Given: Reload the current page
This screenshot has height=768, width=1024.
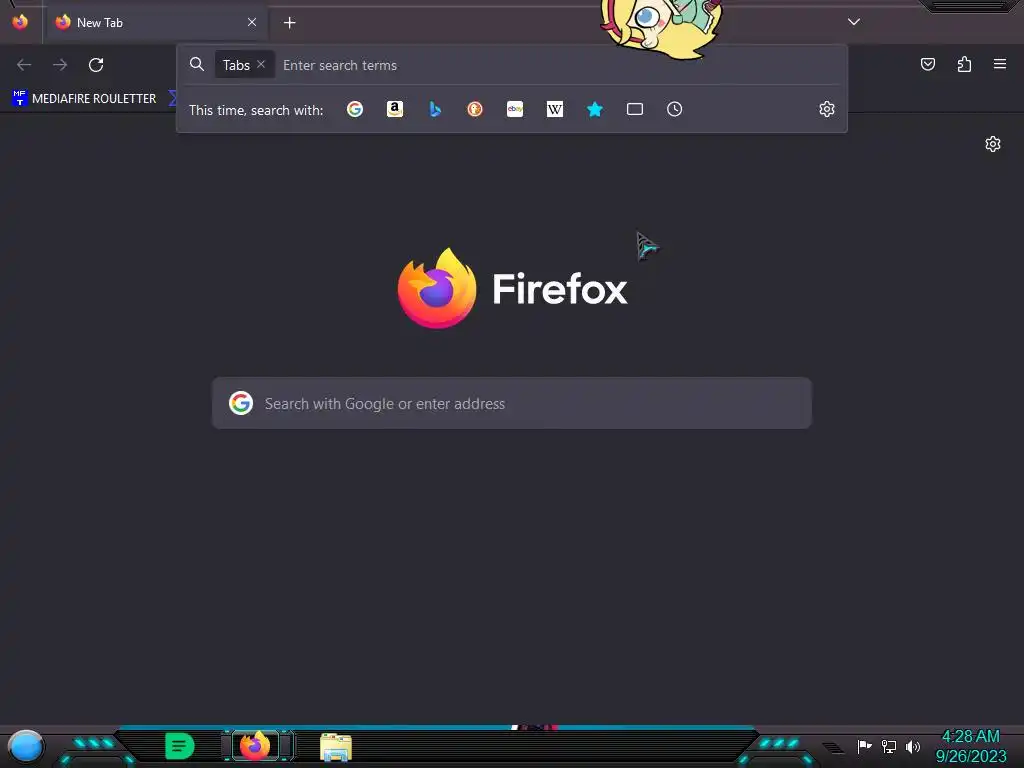Looking at the screenshot, I should point(96,65).
